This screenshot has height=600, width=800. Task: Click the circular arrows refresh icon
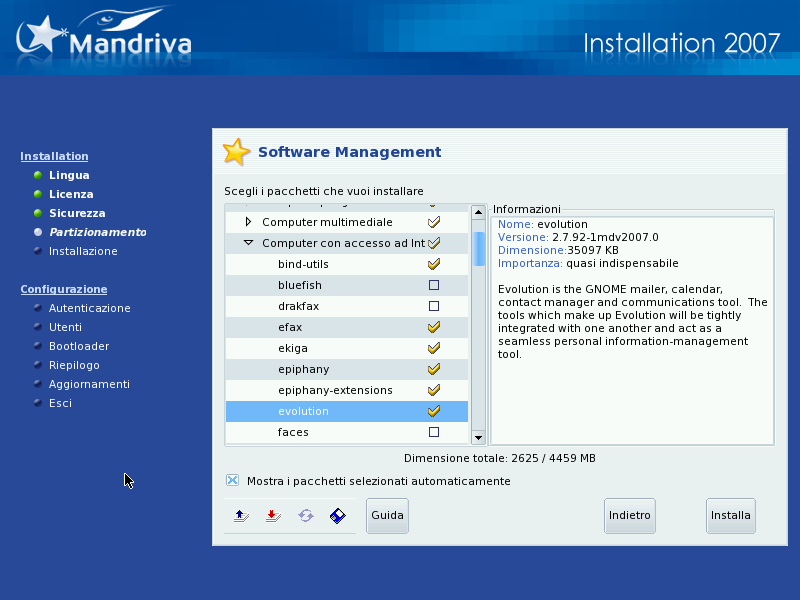click(x=305, y=516)
